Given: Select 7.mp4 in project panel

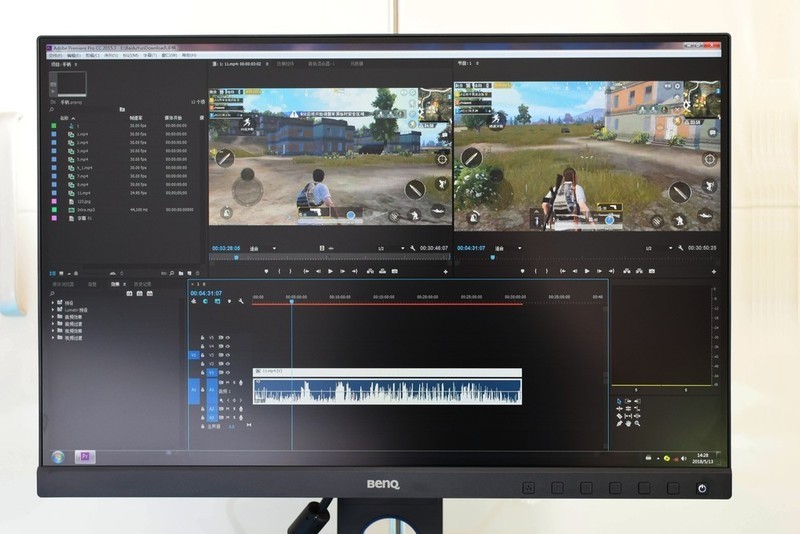Looking at the screenshot, I should (x=83, y=176).
